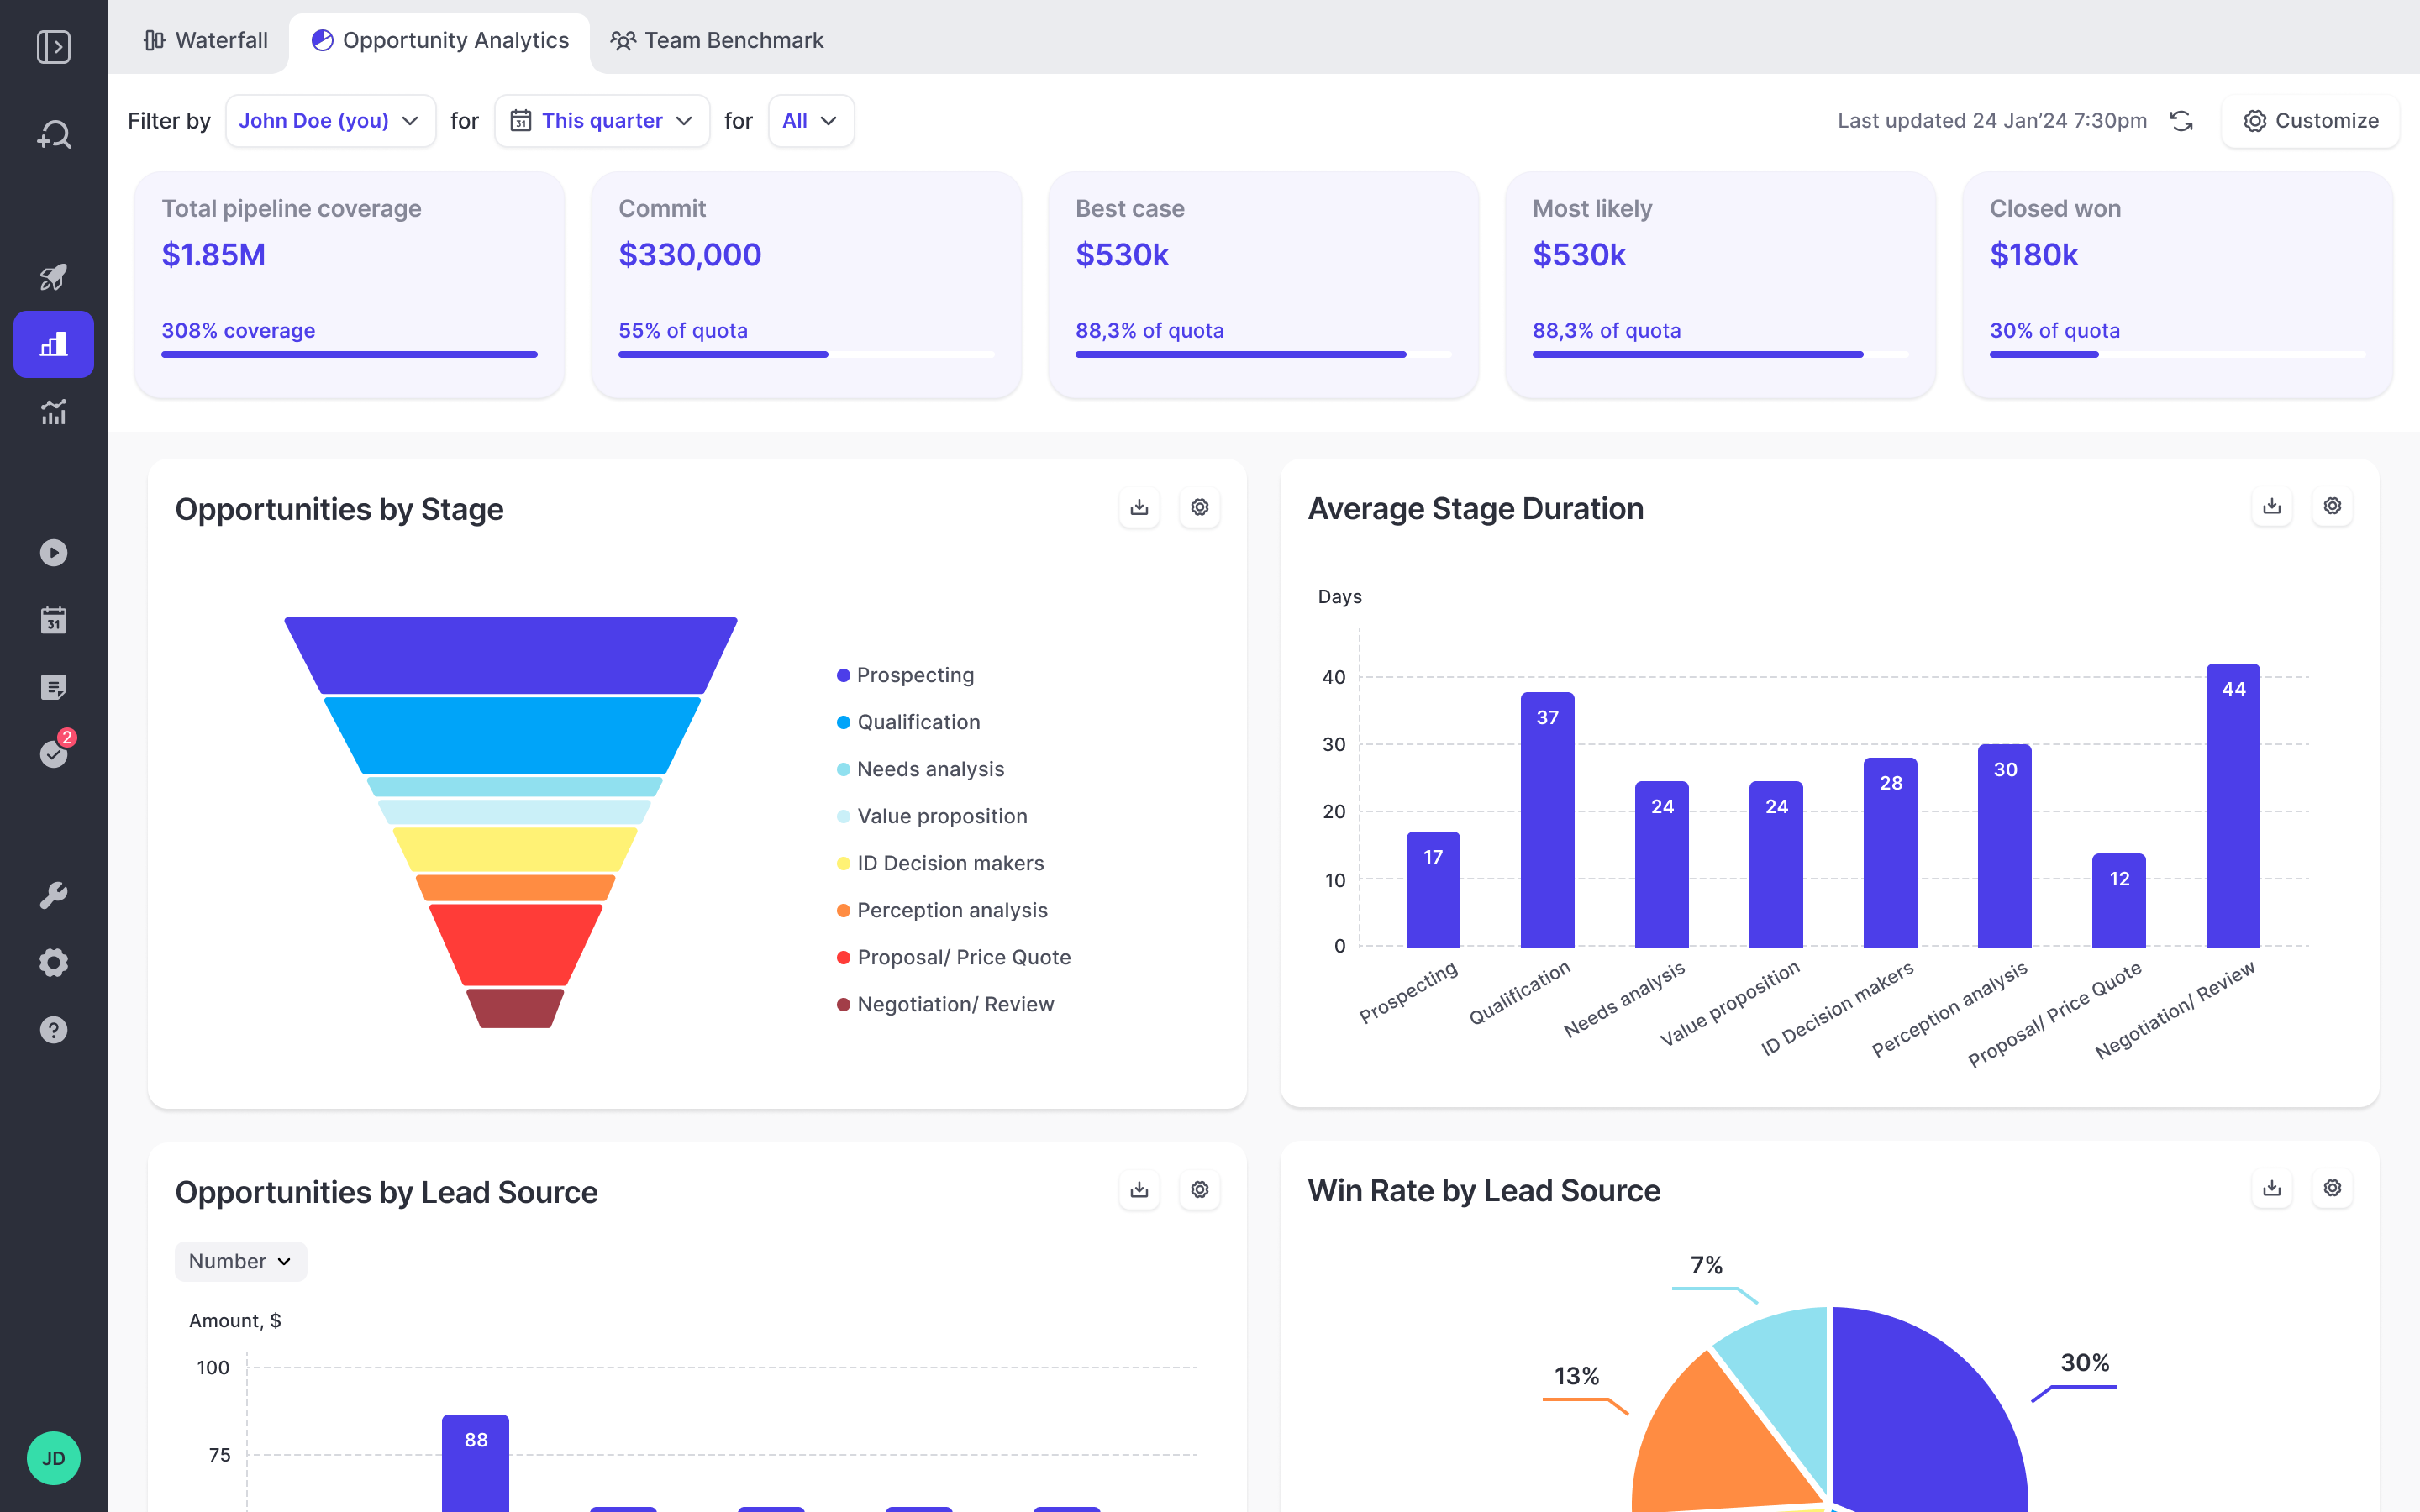This screenshot has width=2420, height=1512.
Task: Open the John Doe (you) filter dropdown
Action: (x=330, y=121)
